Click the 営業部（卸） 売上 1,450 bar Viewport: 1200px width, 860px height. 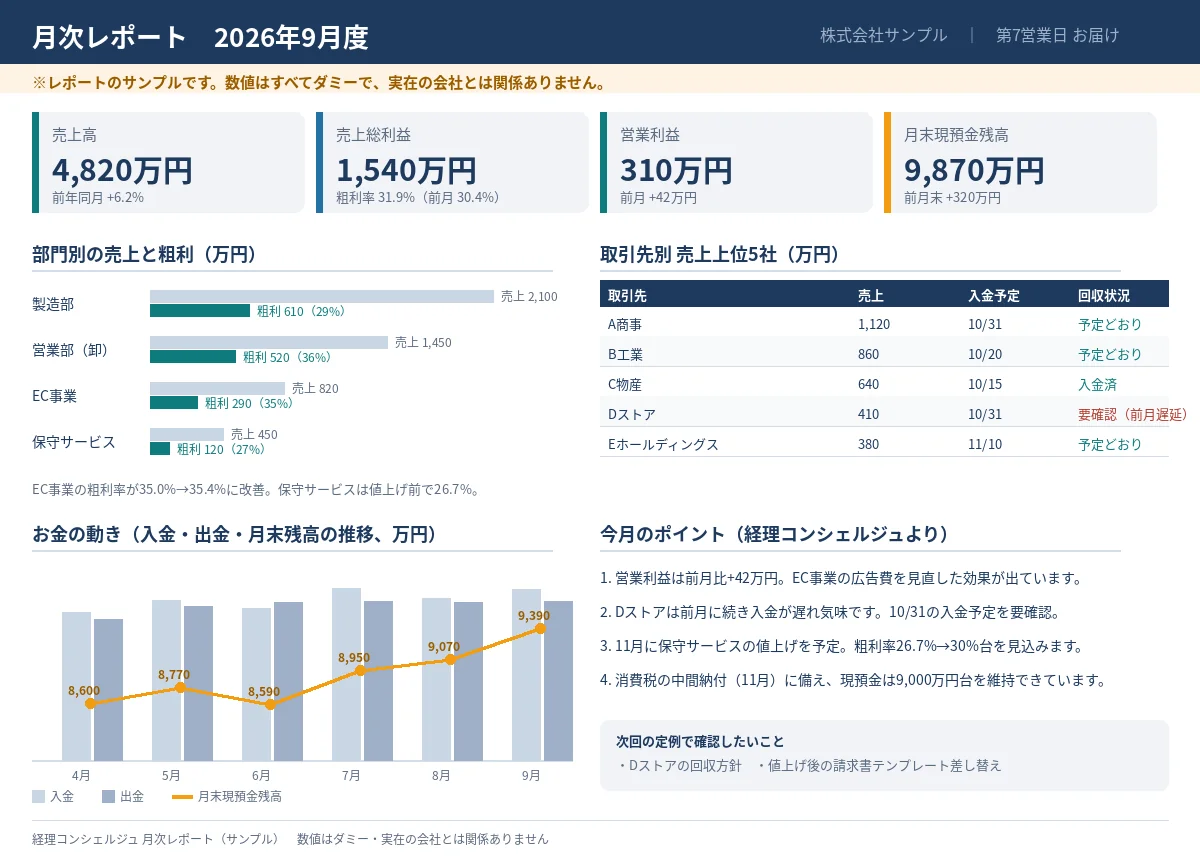[x=269, y=342]
